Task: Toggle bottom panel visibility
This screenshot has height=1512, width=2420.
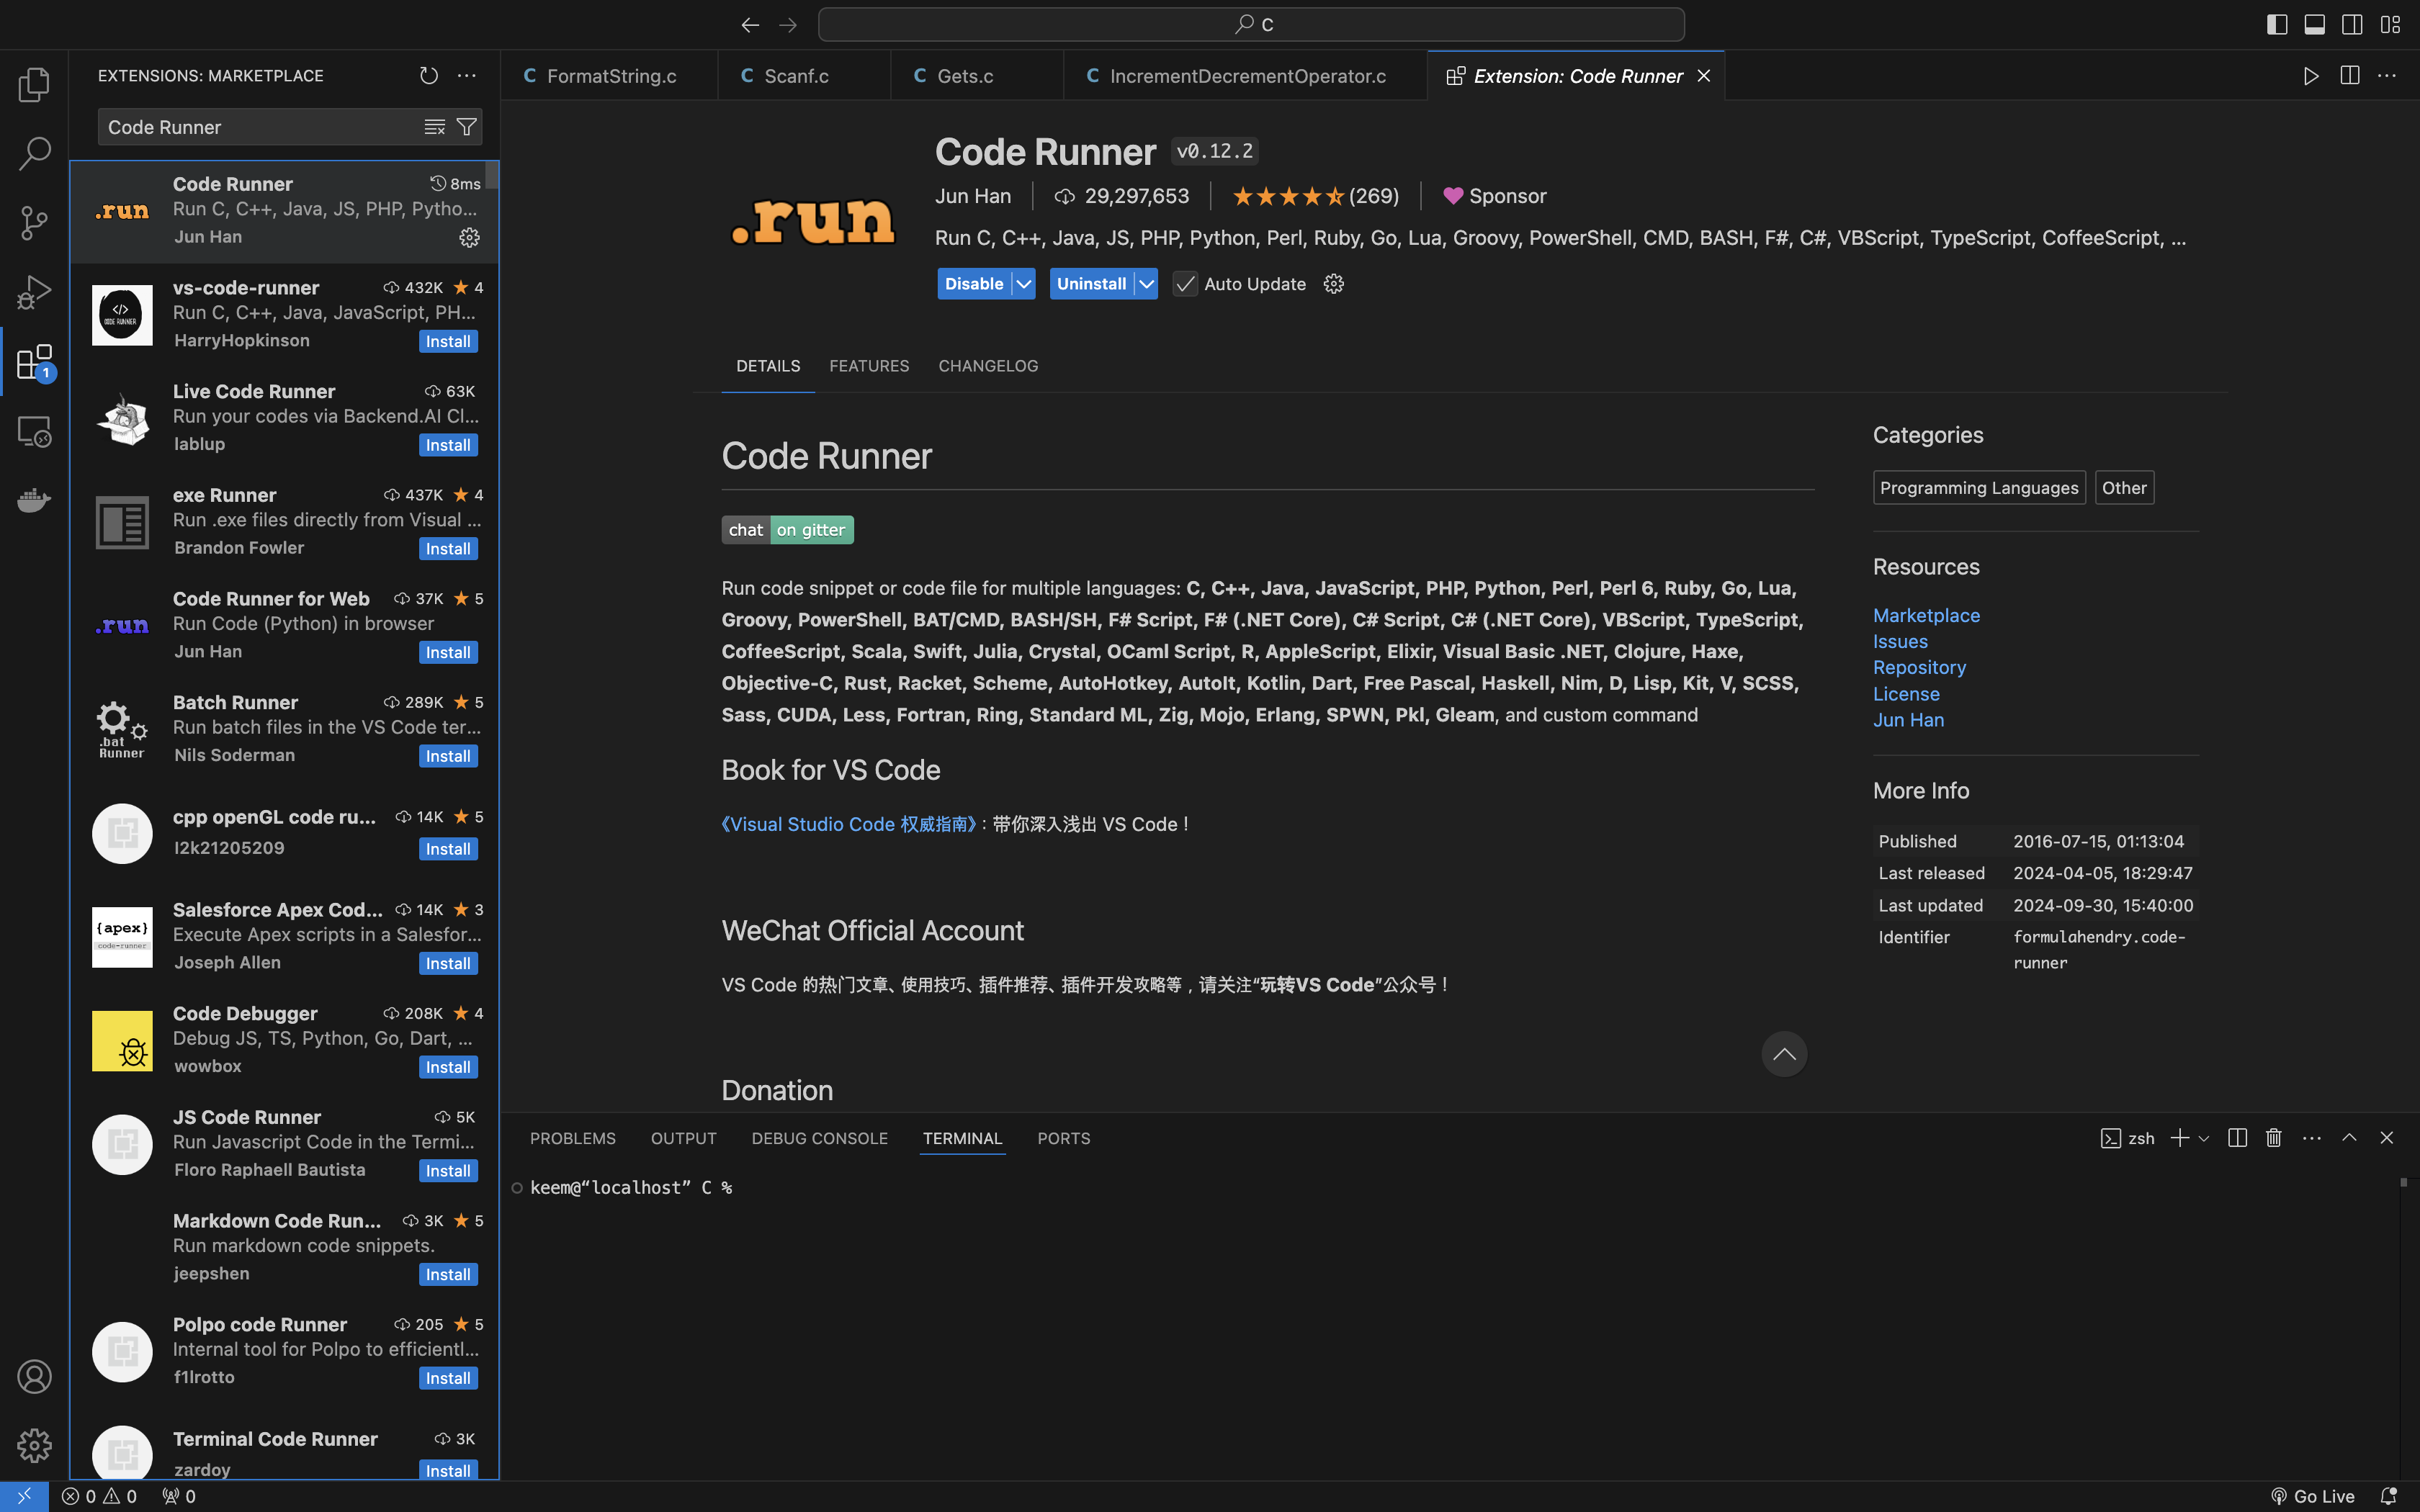Action: (2315, 25)
